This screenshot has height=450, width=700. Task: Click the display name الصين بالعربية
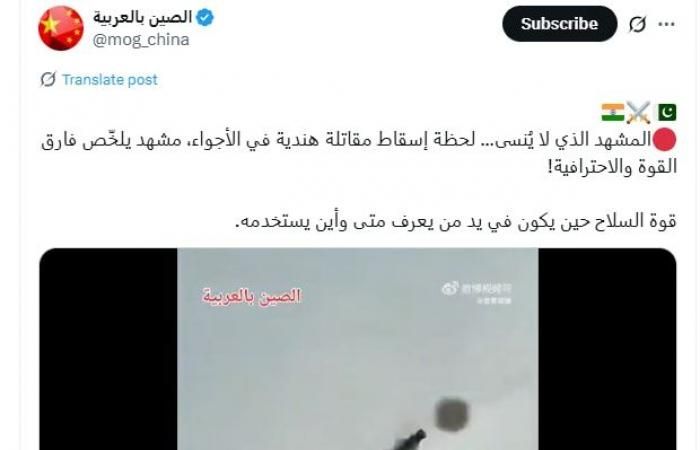point(142,18)
